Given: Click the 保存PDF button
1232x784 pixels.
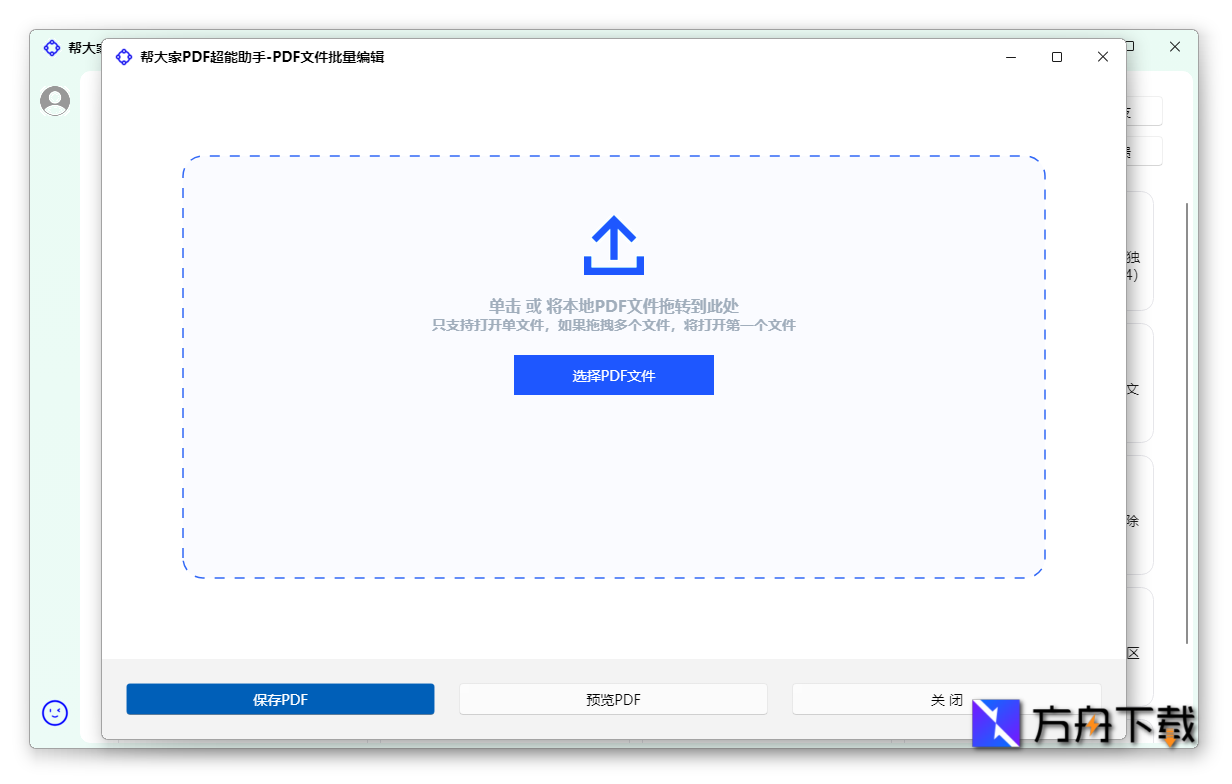Looking at the screenshot, I should click(280, 699).
